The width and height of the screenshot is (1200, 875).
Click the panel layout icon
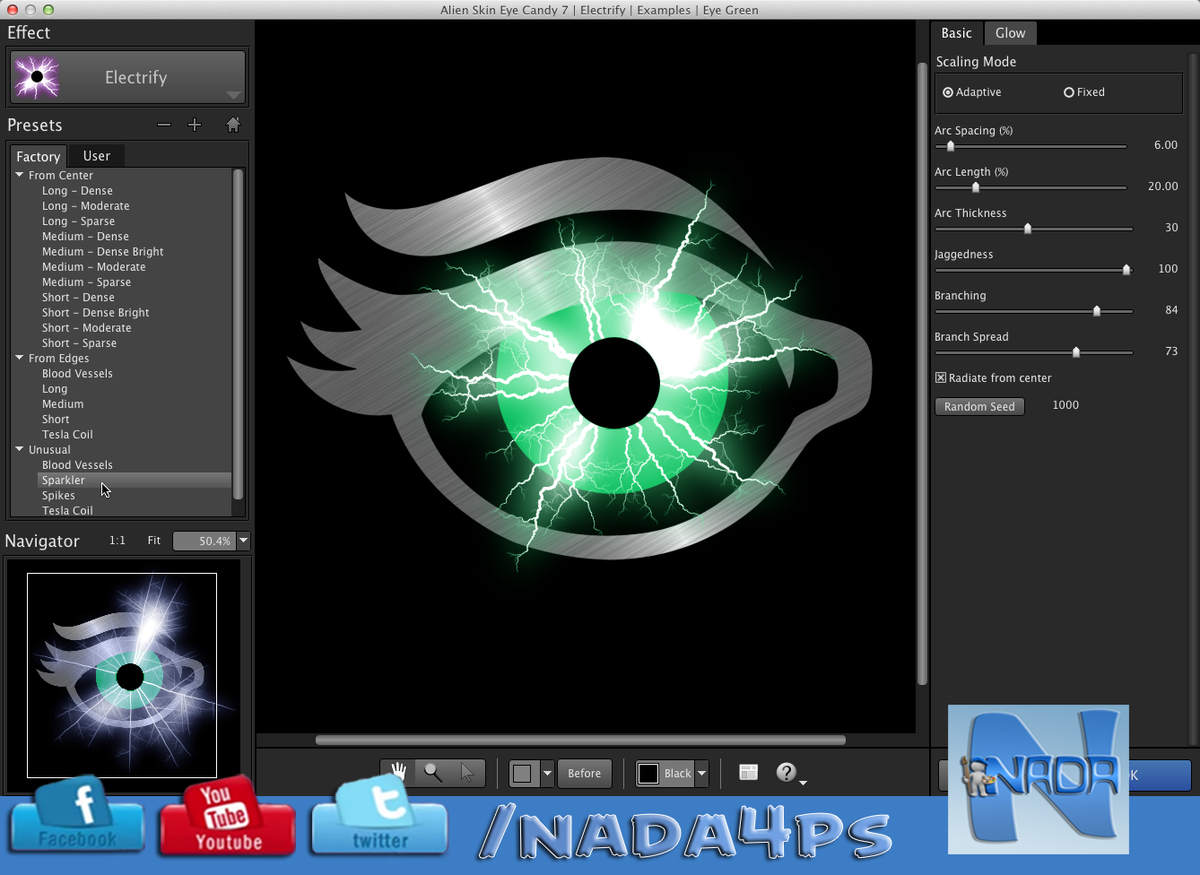click(x=748, y=772)
